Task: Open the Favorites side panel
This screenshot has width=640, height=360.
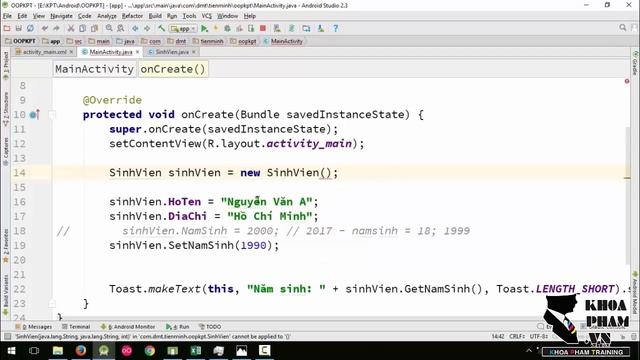Action: point(6,246)
